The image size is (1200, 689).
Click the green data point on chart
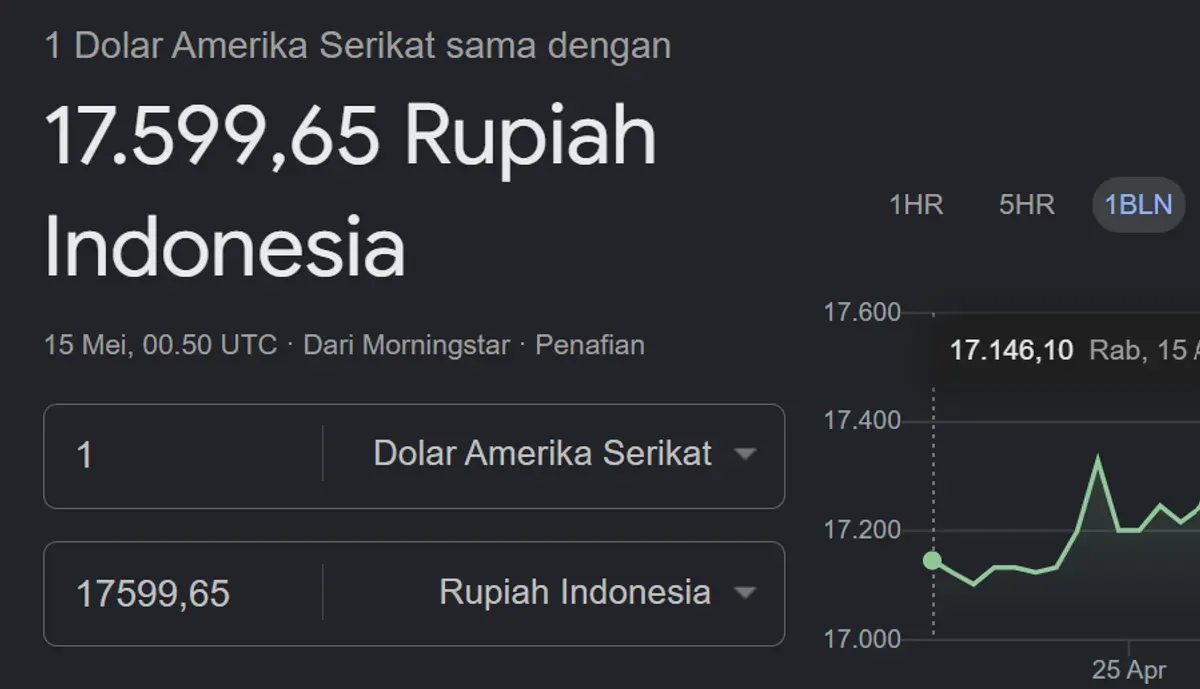(932, 561)
